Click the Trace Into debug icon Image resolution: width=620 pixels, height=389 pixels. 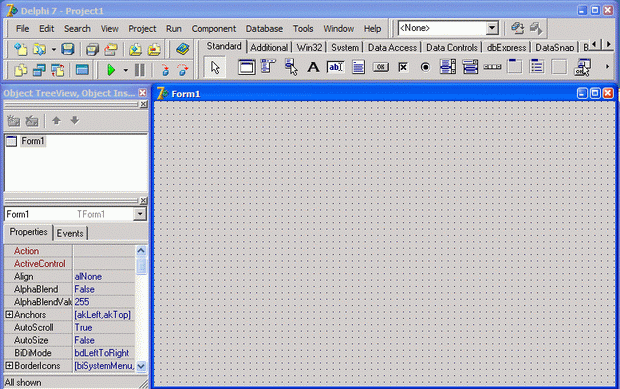pyautogui.click(x=165, y=70)
